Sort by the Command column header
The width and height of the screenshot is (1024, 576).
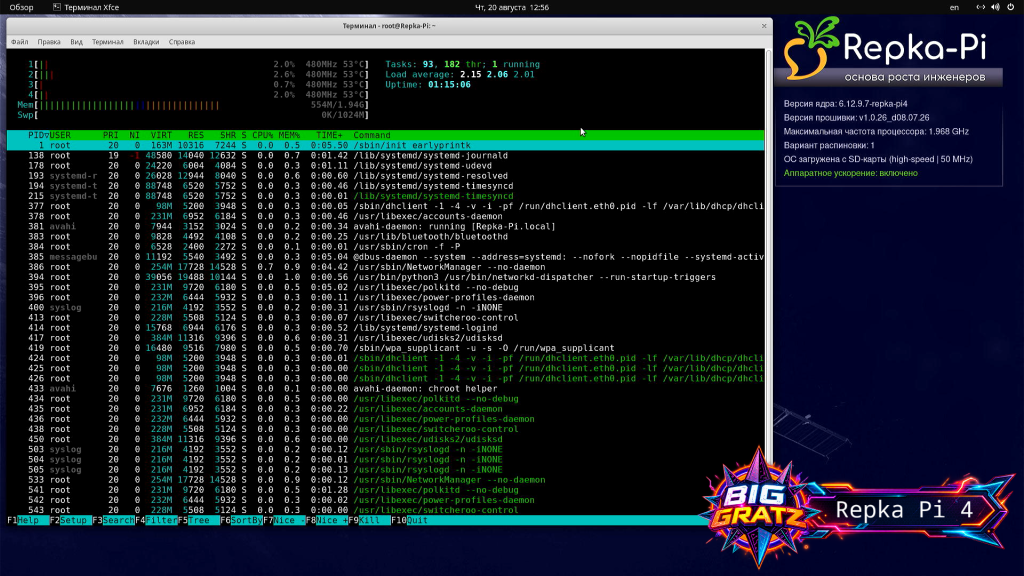372,135
